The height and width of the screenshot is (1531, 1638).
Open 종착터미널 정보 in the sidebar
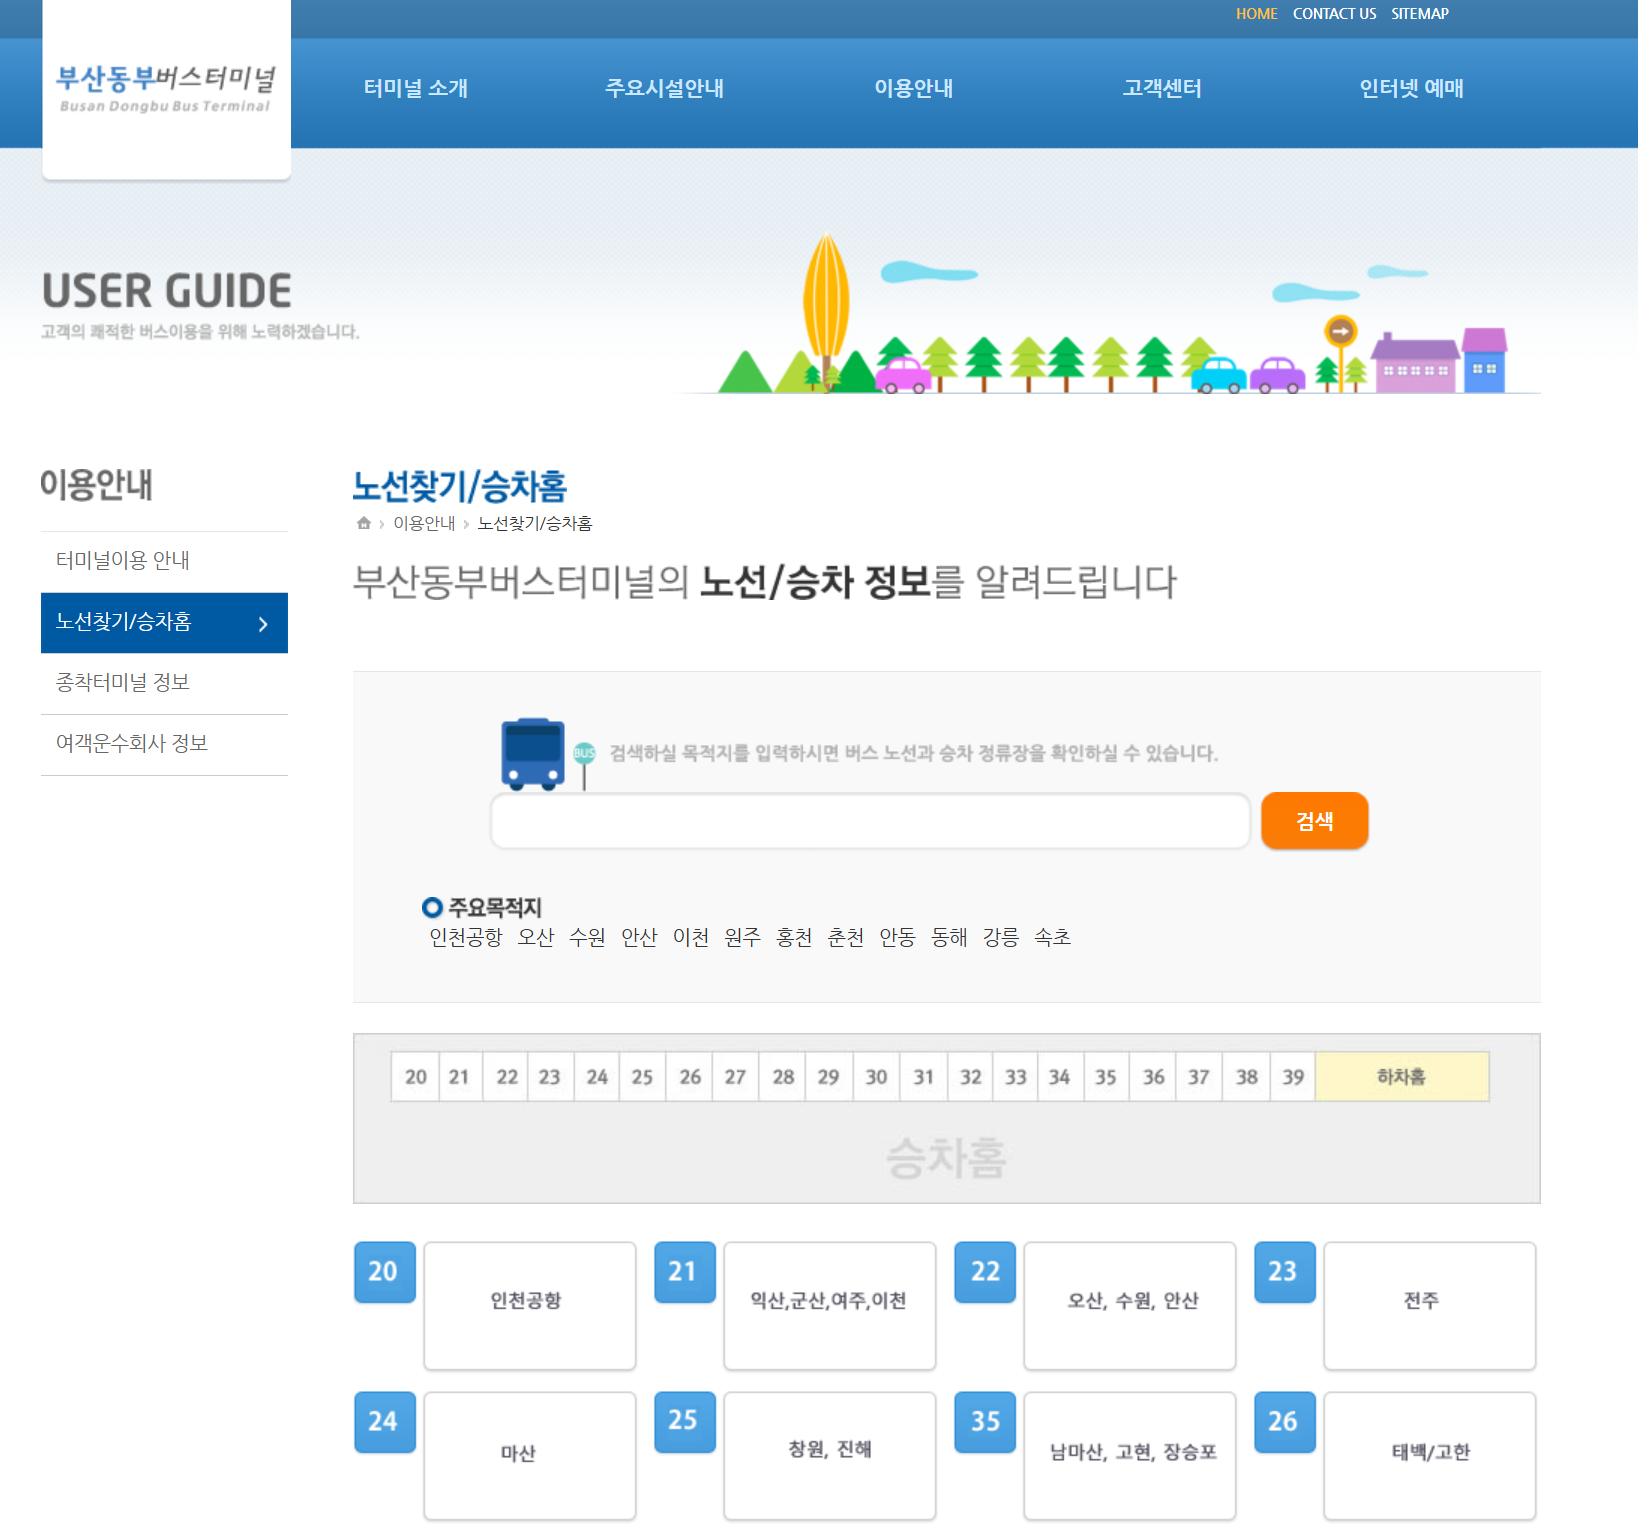[124, 682]
